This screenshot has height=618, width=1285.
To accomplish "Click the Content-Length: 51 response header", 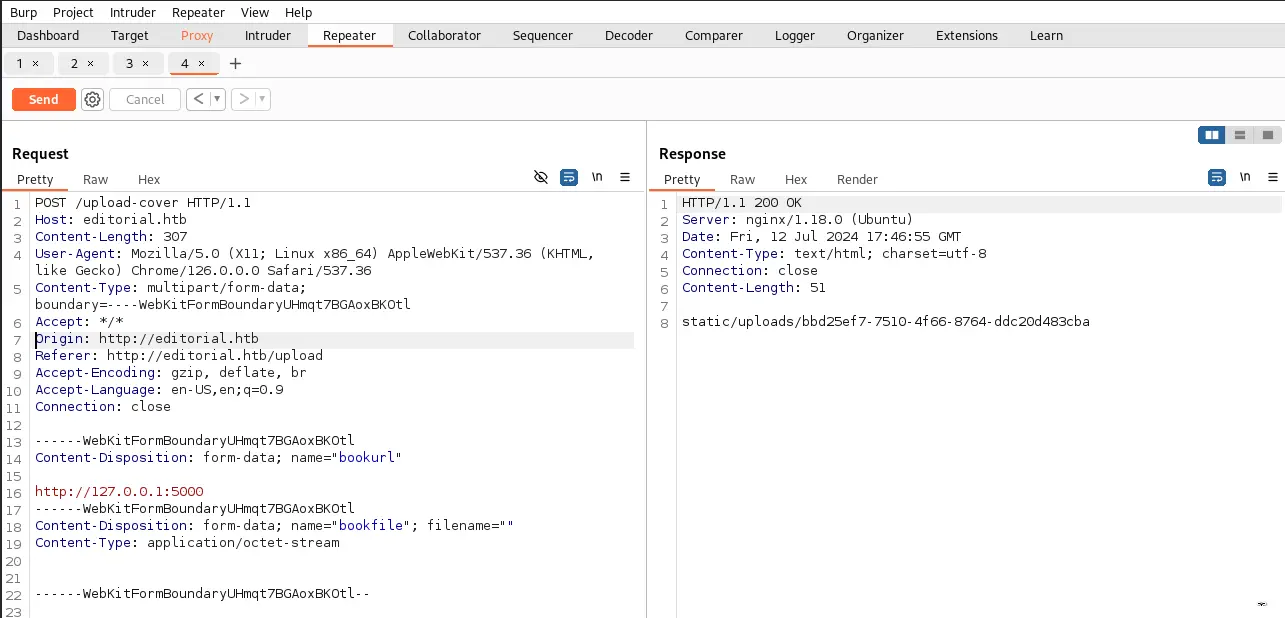I will click(x=752, y=287).
